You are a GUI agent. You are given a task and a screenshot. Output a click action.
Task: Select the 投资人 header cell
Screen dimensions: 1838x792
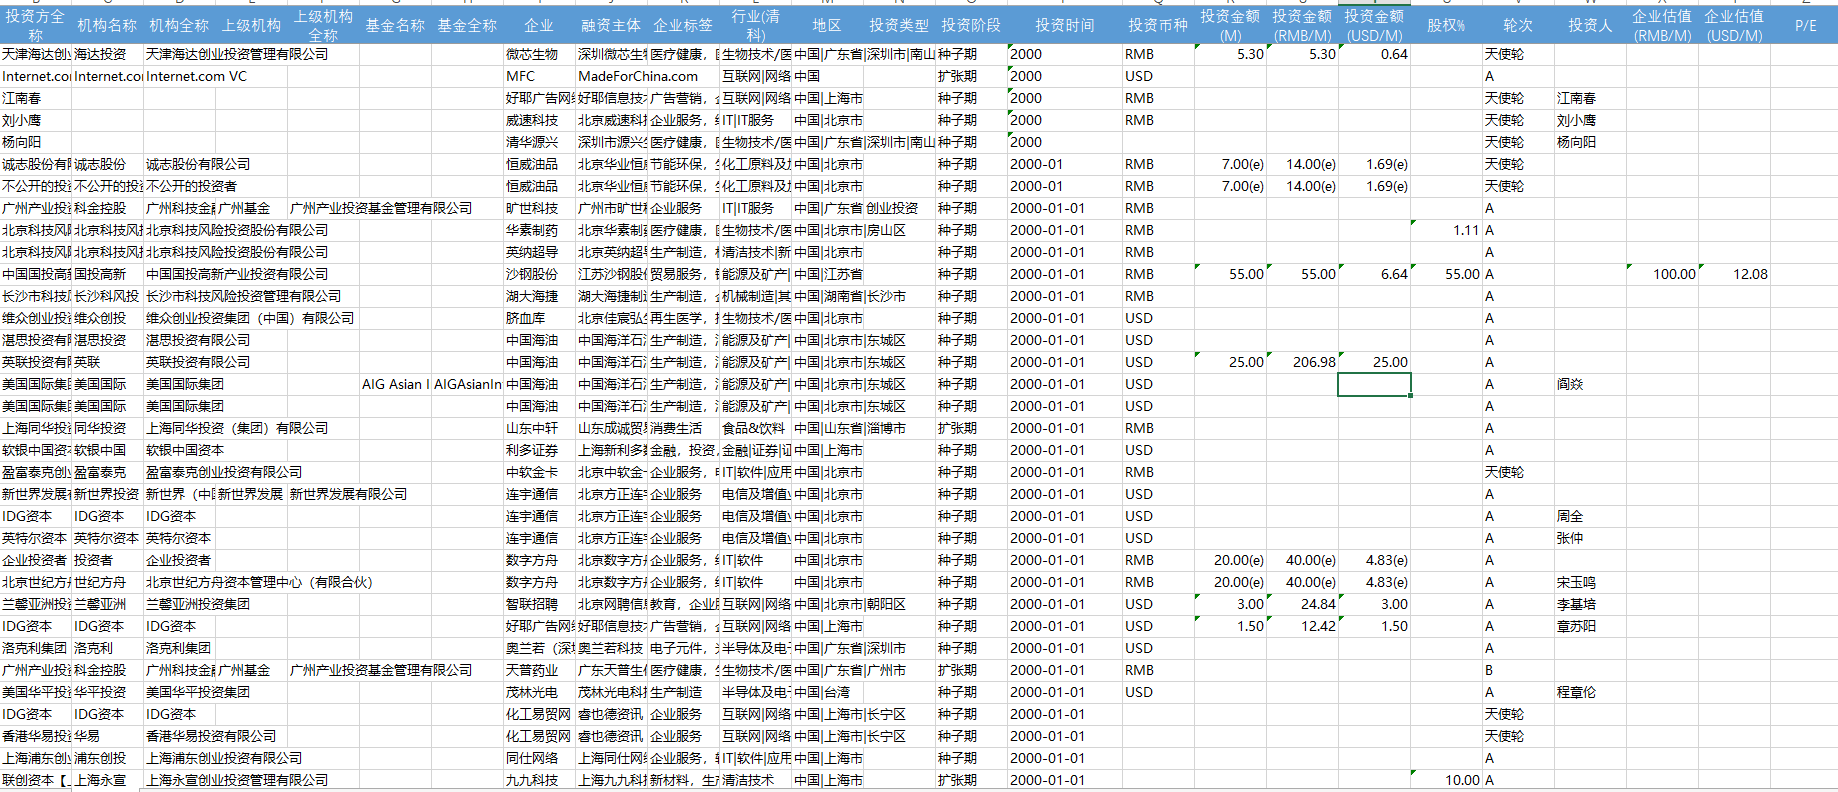point(1590,25)
